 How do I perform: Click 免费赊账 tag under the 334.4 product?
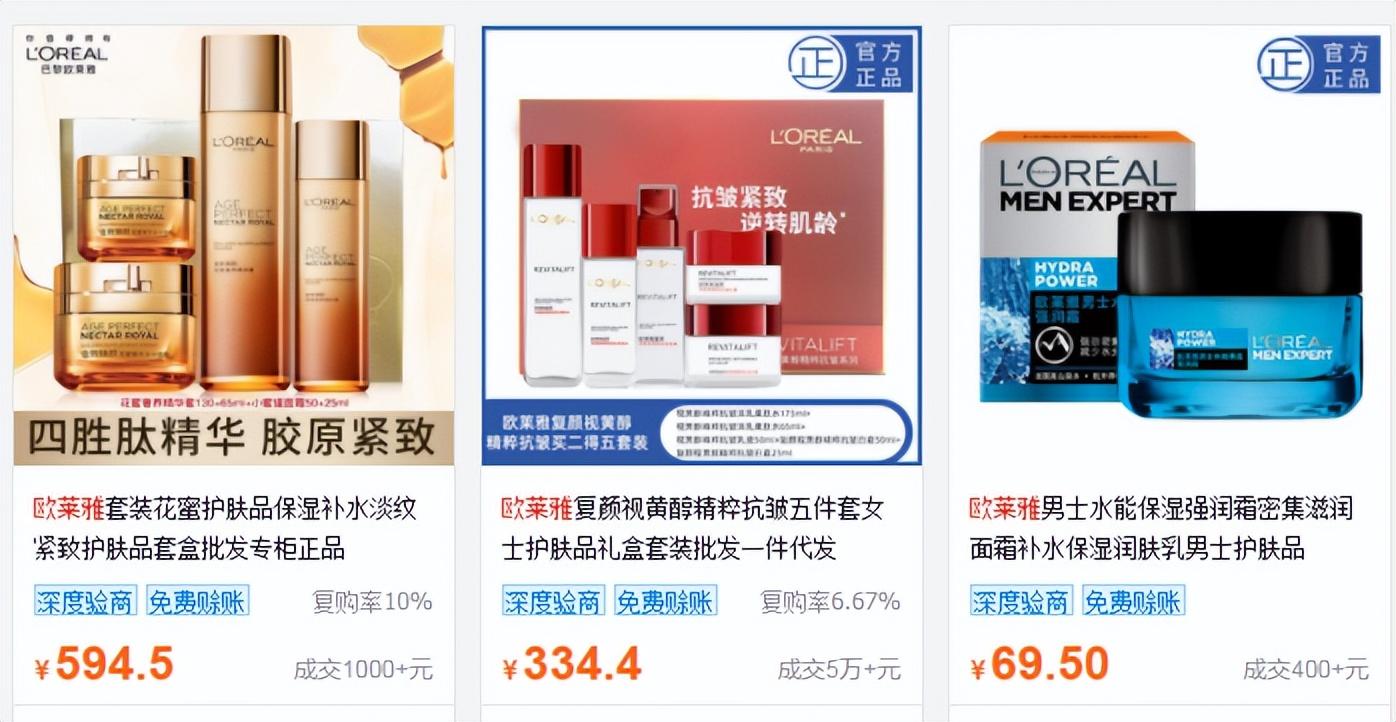coord(666,601)
